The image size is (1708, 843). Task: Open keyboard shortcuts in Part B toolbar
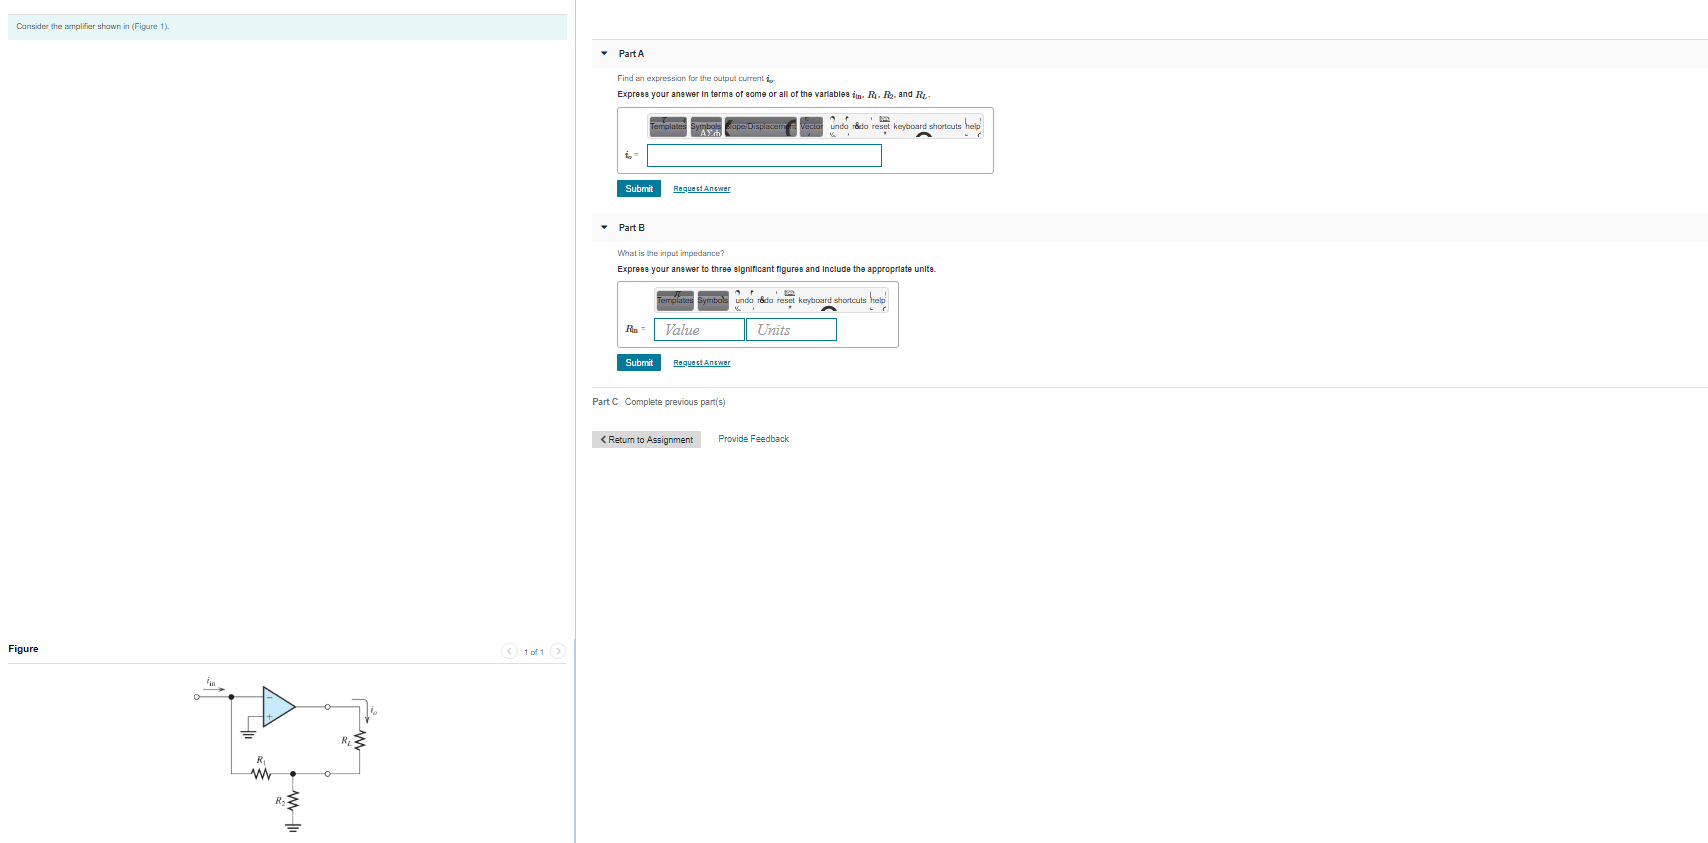click(x=832, y=301)
